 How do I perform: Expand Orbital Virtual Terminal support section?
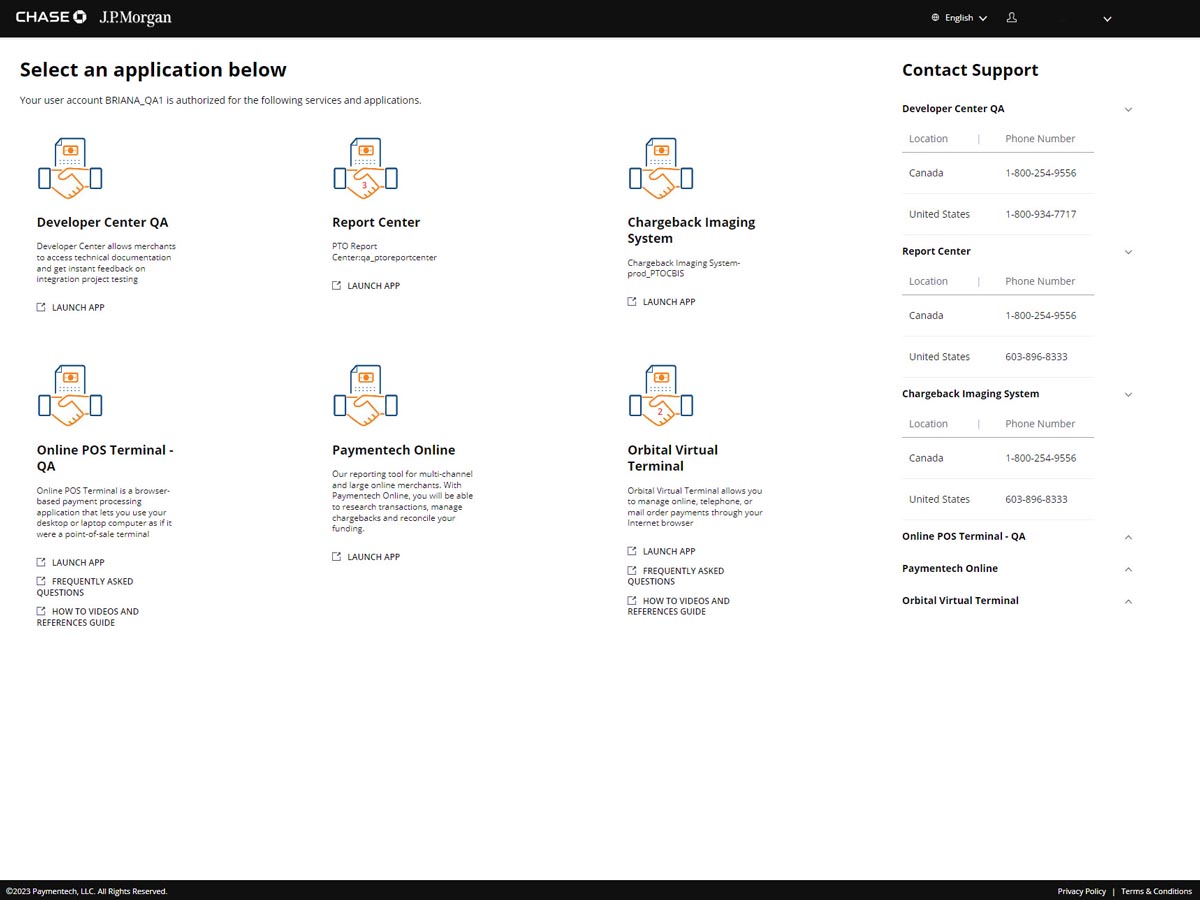point(1128,601)
